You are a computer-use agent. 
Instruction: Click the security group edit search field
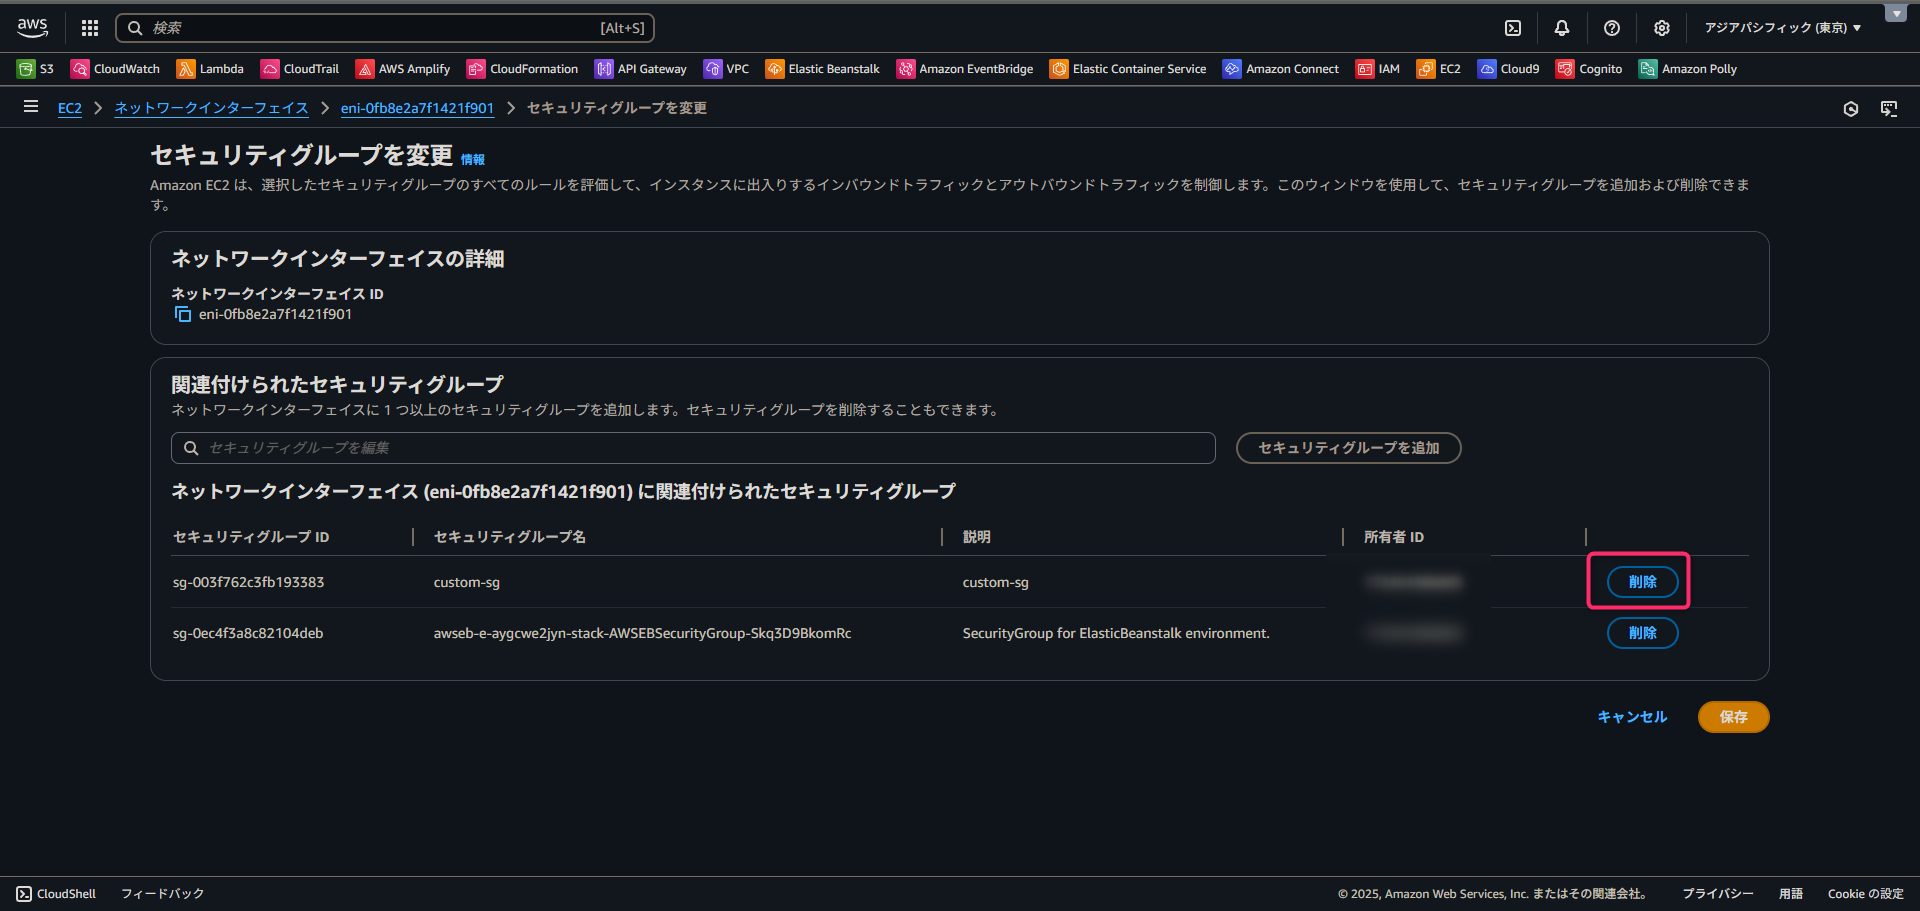point(693,448)
